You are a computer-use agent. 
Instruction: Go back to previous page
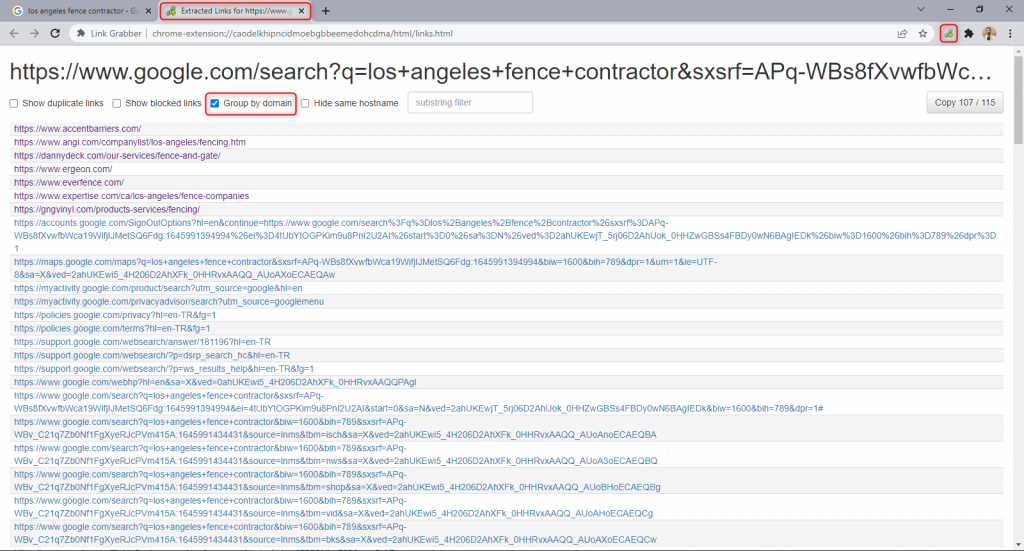(x=14, y=33)
